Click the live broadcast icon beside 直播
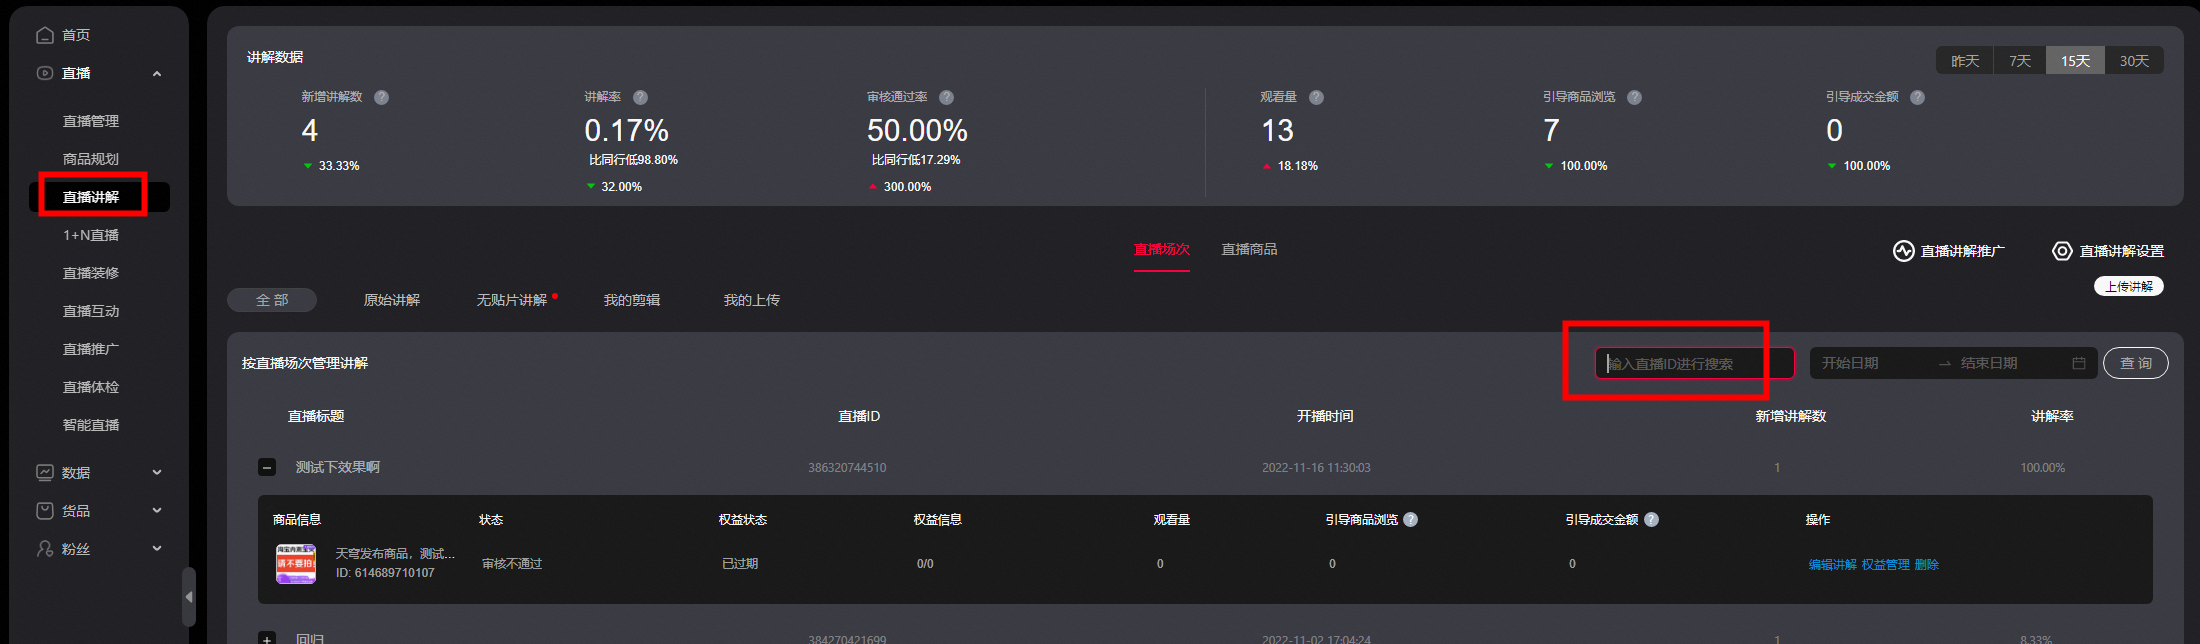Screen dimensions: 2200x644 [x=45, y=73]
